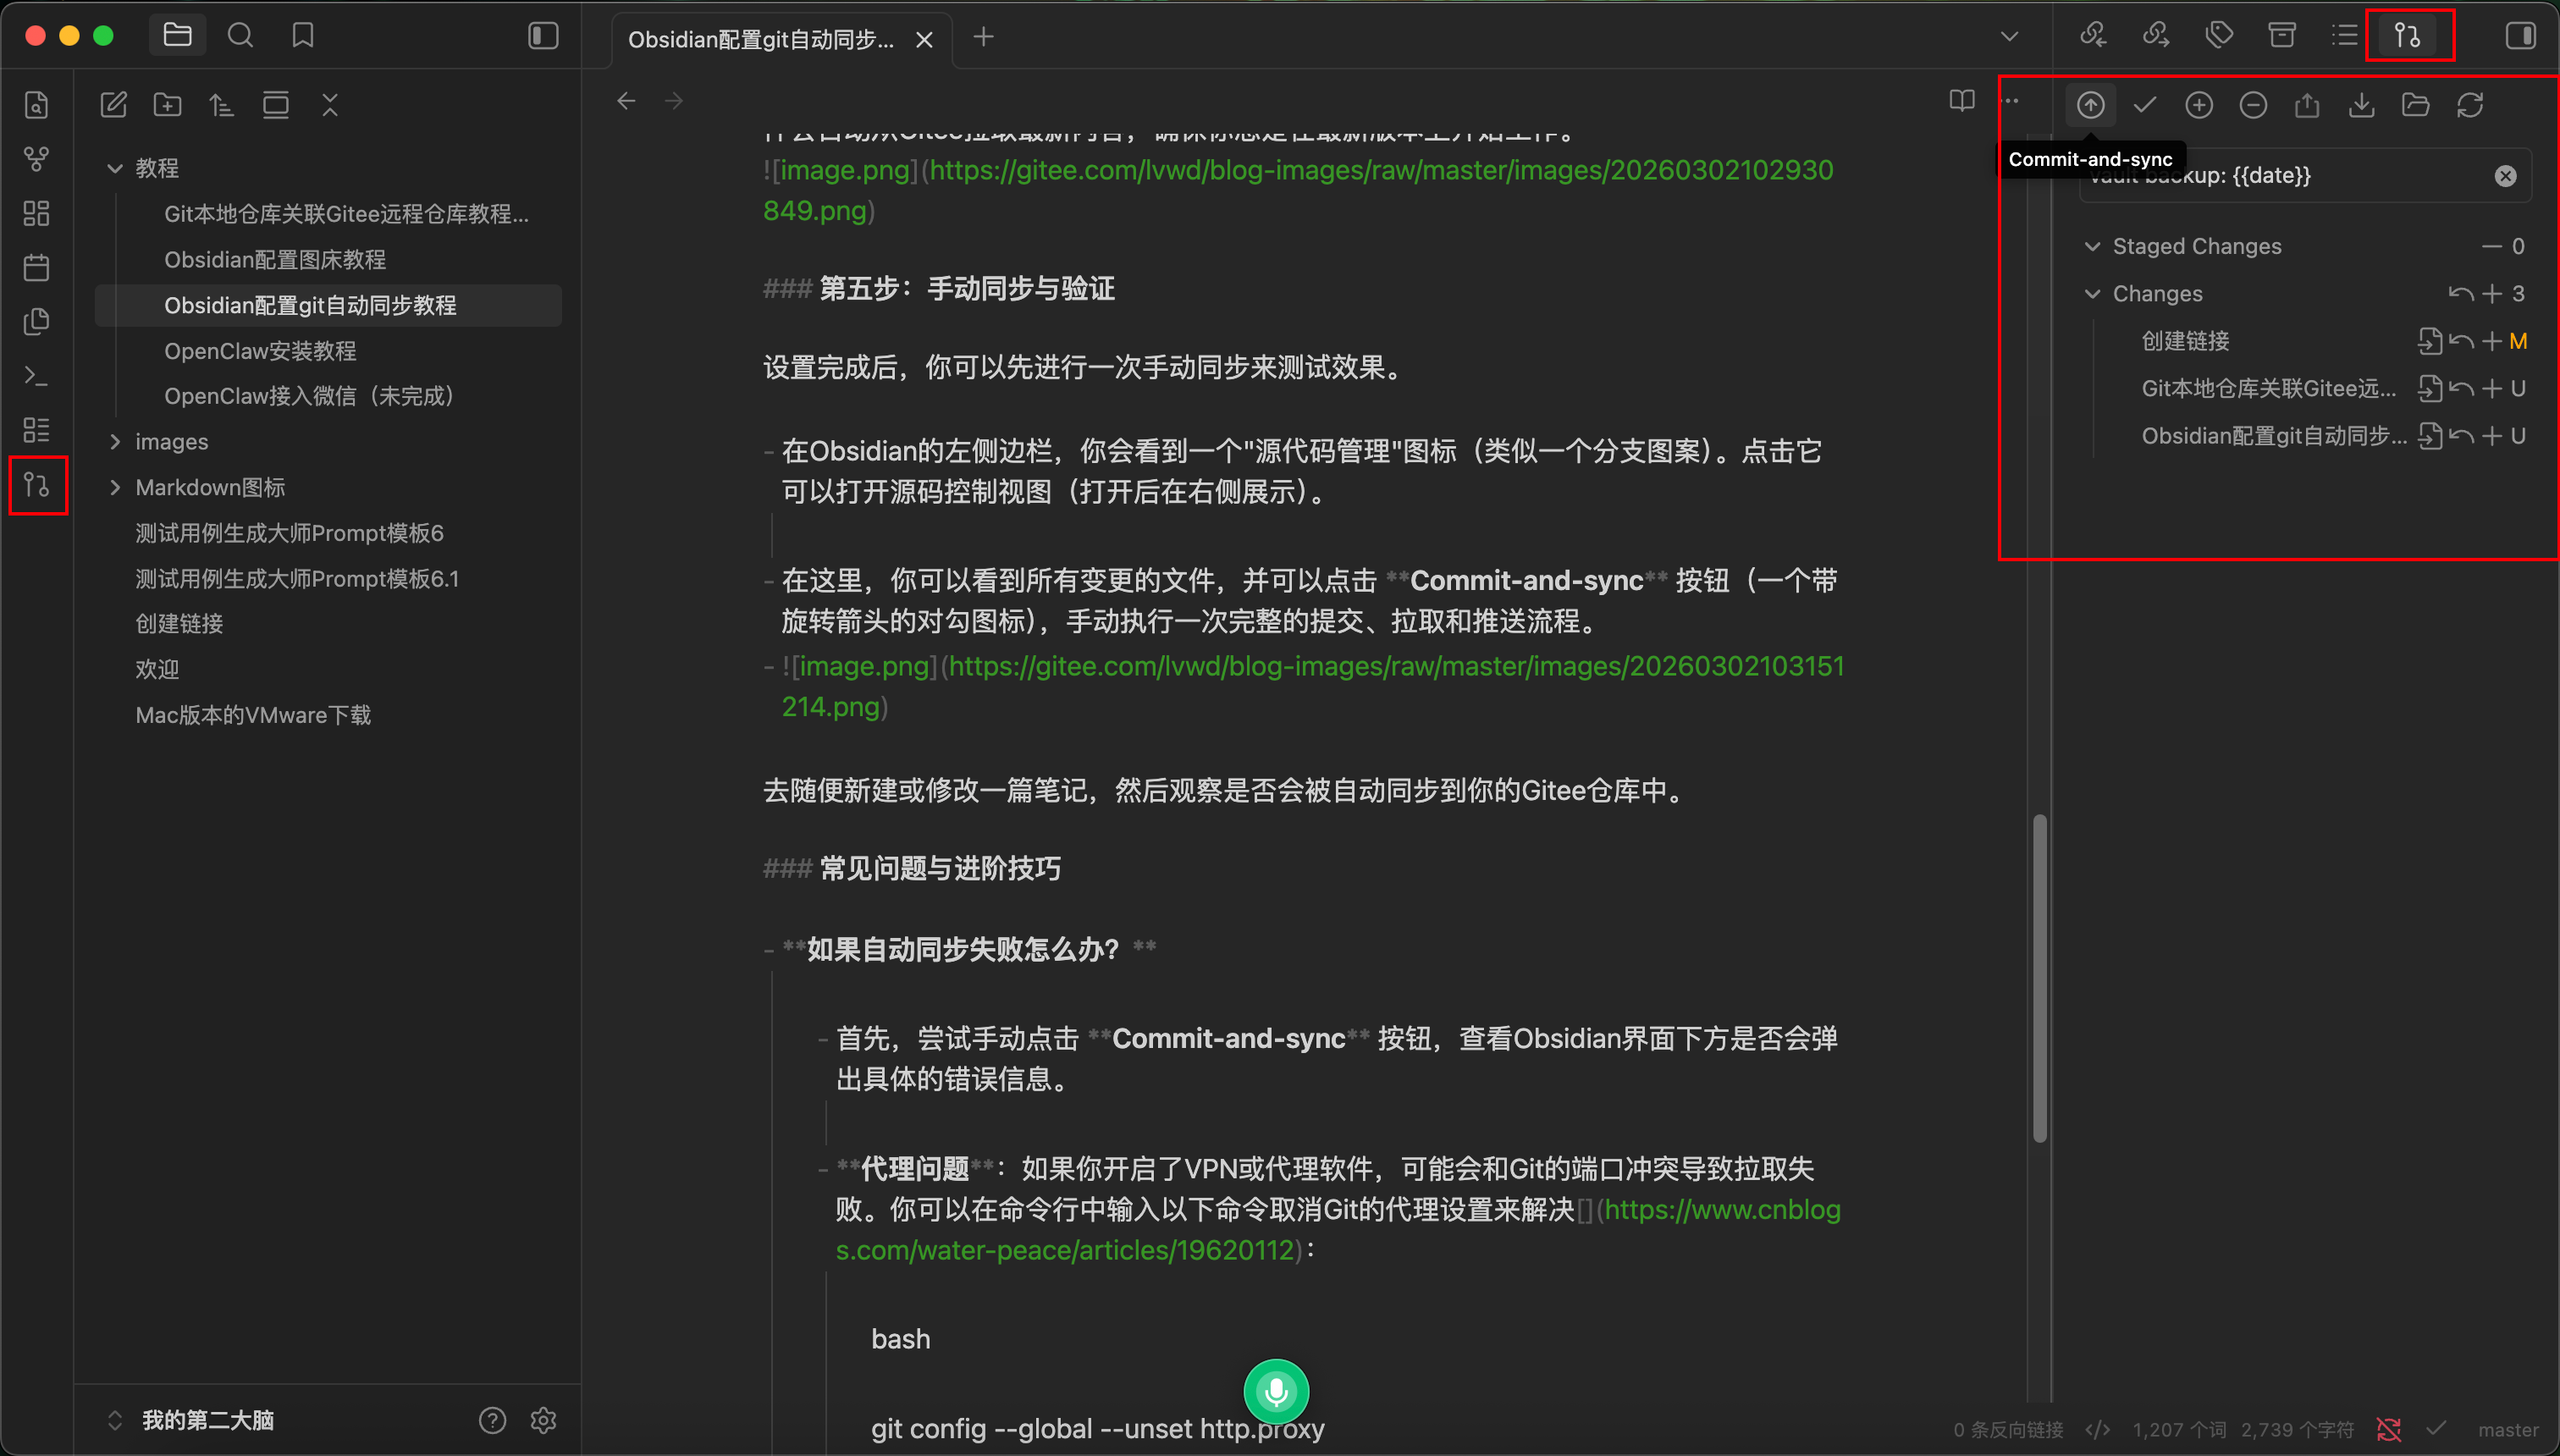The image size is (2560, 1456).
Task: Open the 欢迎 note in explorer
Action: point(157,669)
